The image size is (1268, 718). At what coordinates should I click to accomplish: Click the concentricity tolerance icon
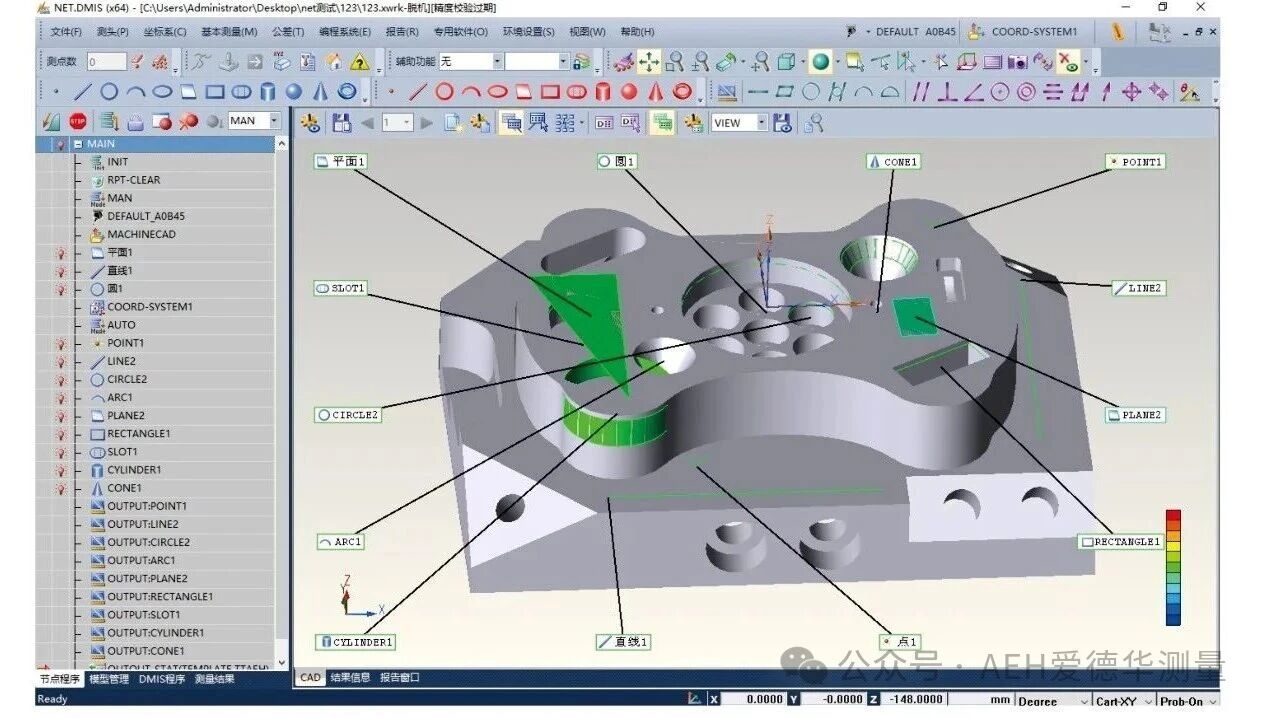click(1026, 92)
